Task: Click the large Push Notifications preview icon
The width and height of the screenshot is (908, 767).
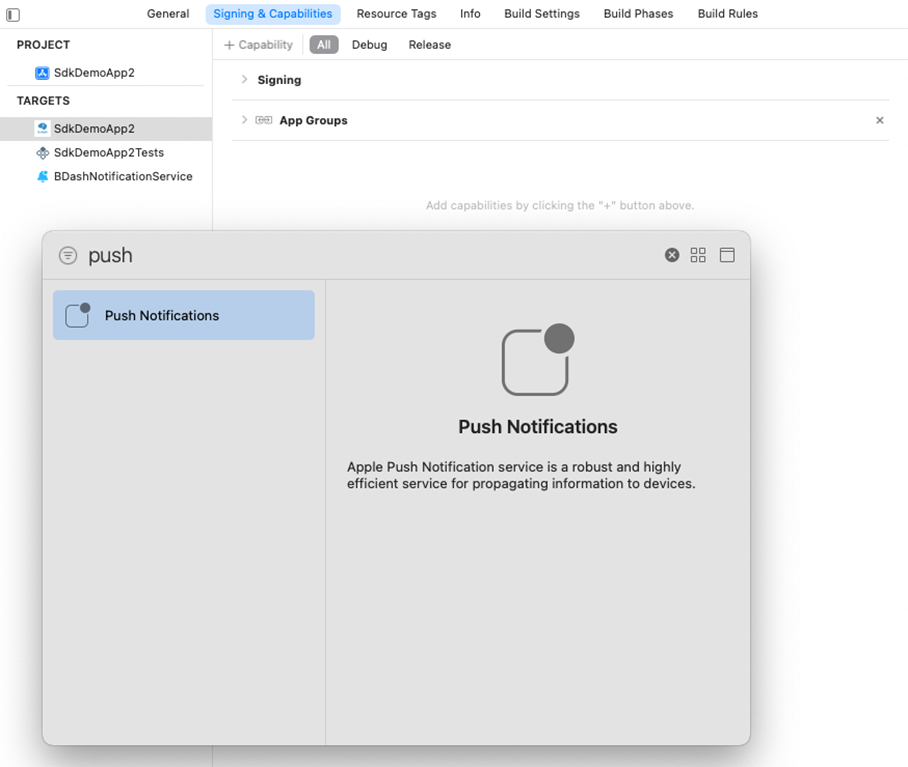Action: [538, 360]
